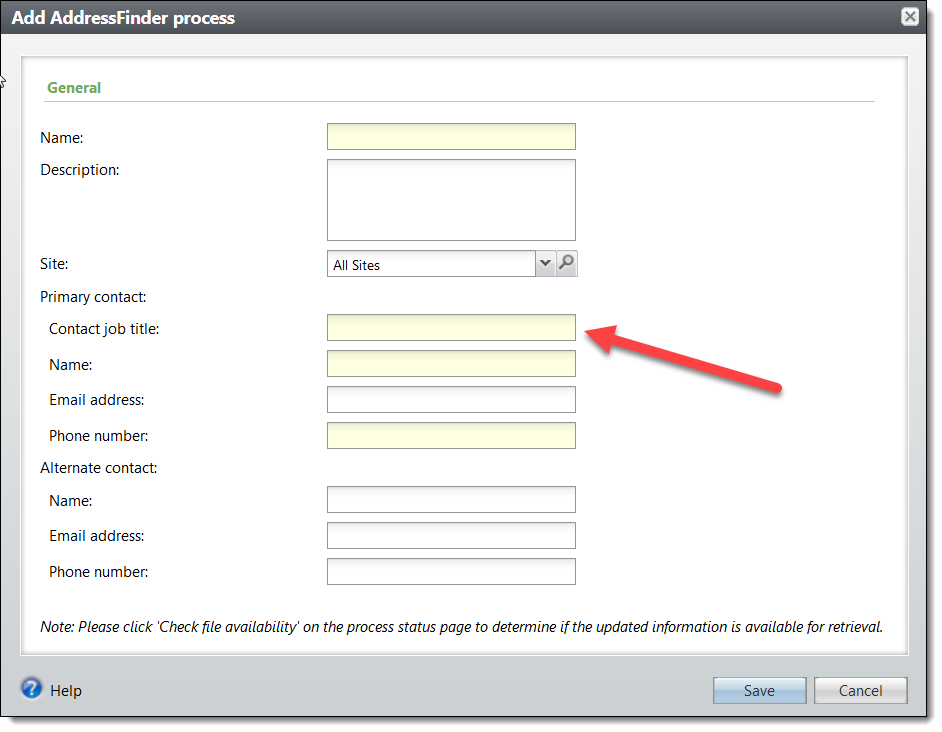Click the 'Site:' label
Viewport: 942px width, 732px height.
pyautogui.click(x=54, y=264)
